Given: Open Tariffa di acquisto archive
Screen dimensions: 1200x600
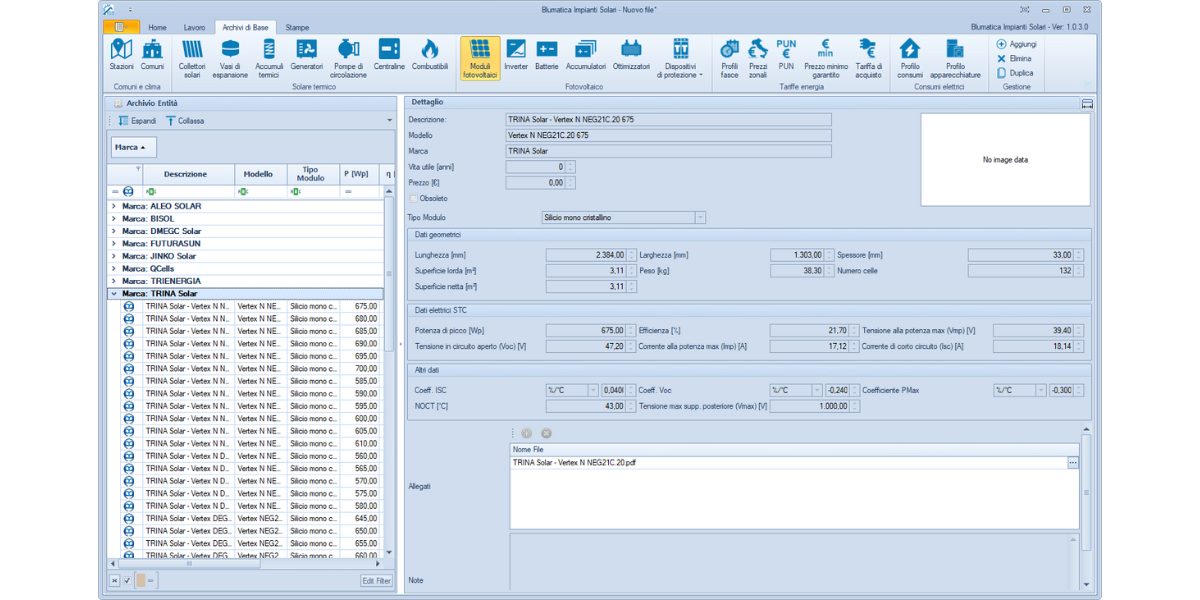Looking at the screenshot, I should click(868, 59).
